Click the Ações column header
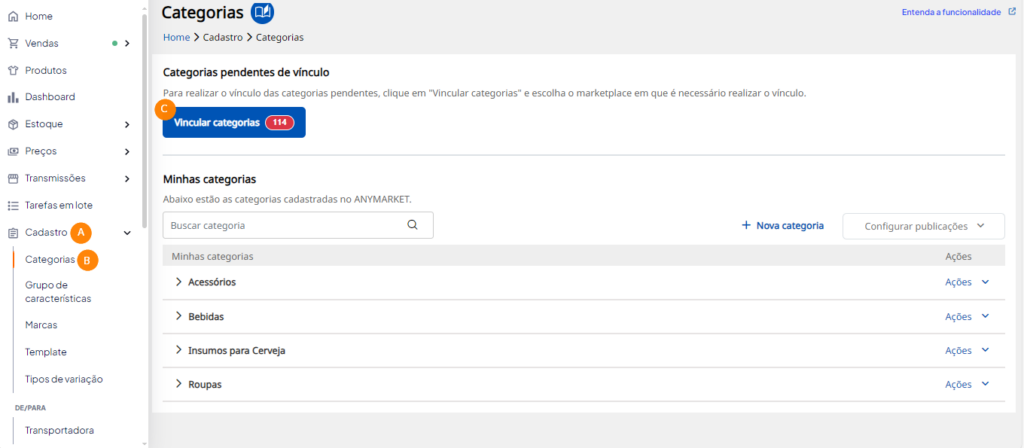This screenshot has height=448, width=1024. [959, 256]
